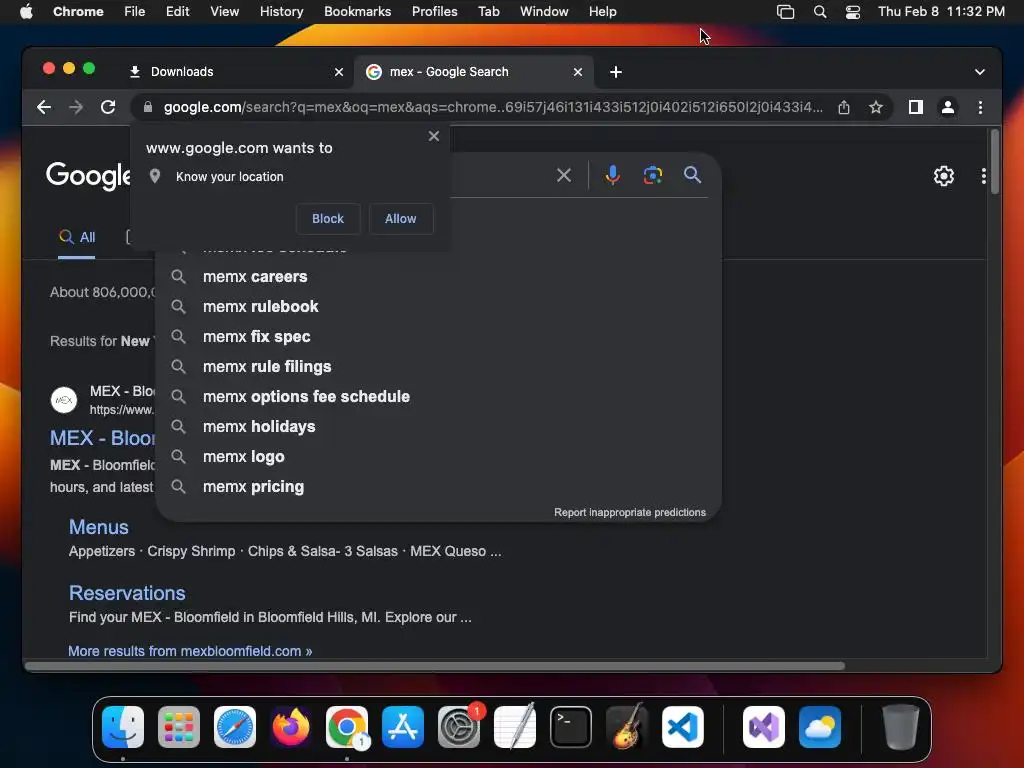Open More results from mexbloomfield.com
This screenshot has height=768, width=1024.
tap(190, 651)
